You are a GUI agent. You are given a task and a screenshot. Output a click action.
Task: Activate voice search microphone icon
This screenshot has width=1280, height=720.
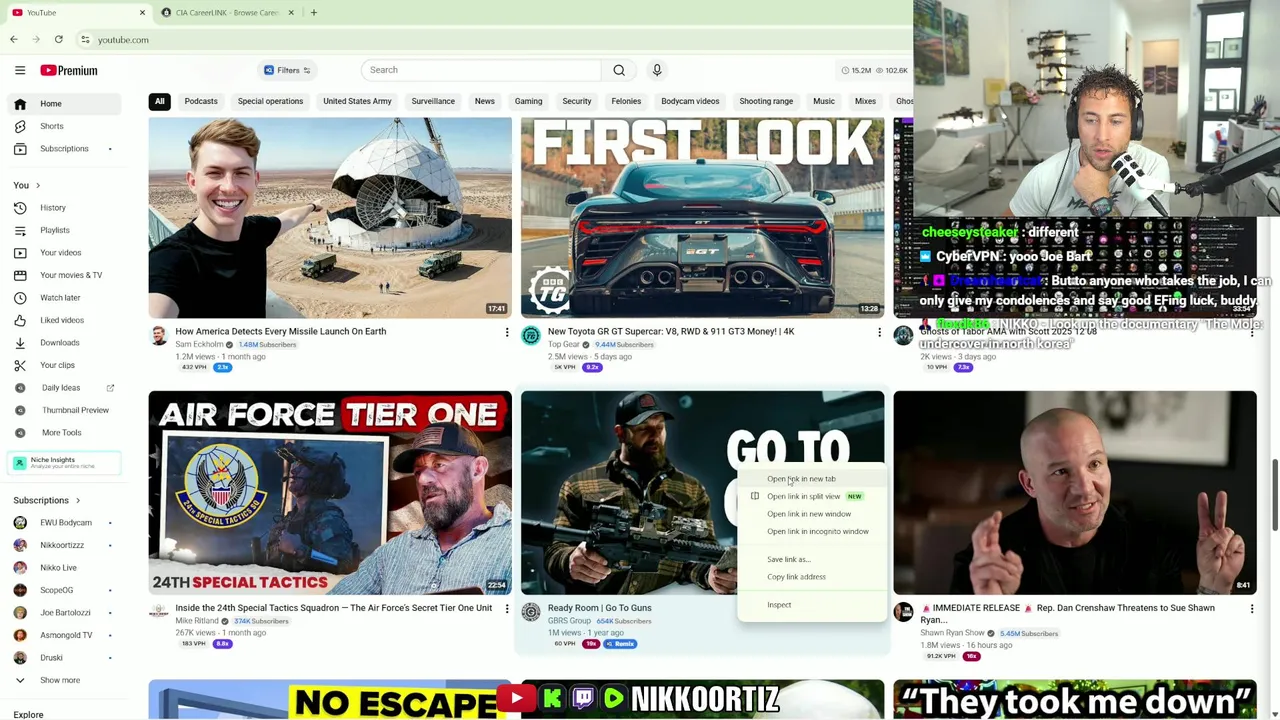pyautogui.click(x=657, y=70)
